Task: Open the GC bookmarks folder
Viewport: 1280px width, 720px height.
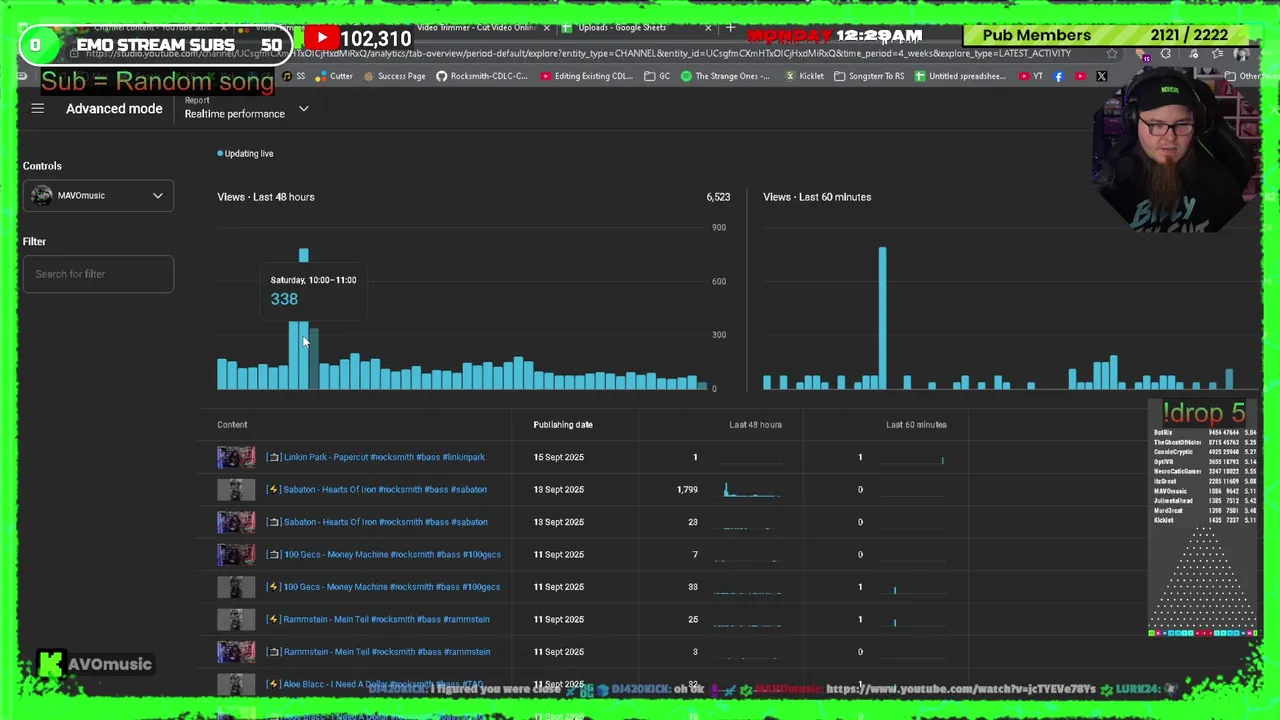Action: (657, 76)
